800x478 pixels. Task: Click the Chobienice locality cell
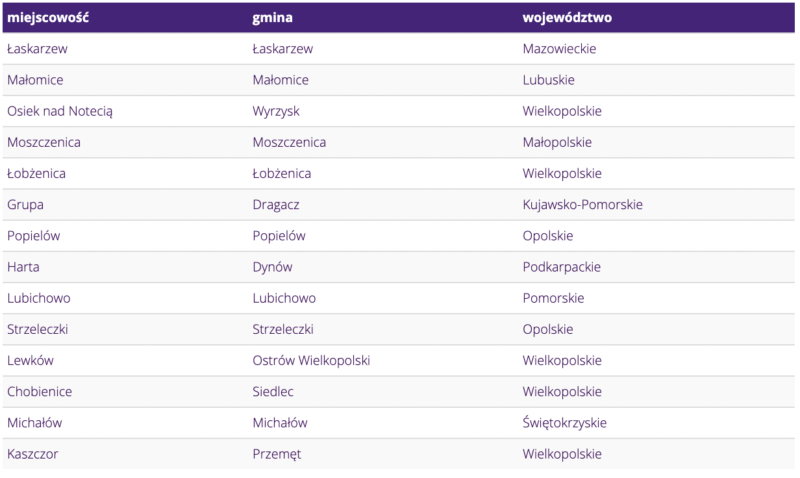(39, 391)
